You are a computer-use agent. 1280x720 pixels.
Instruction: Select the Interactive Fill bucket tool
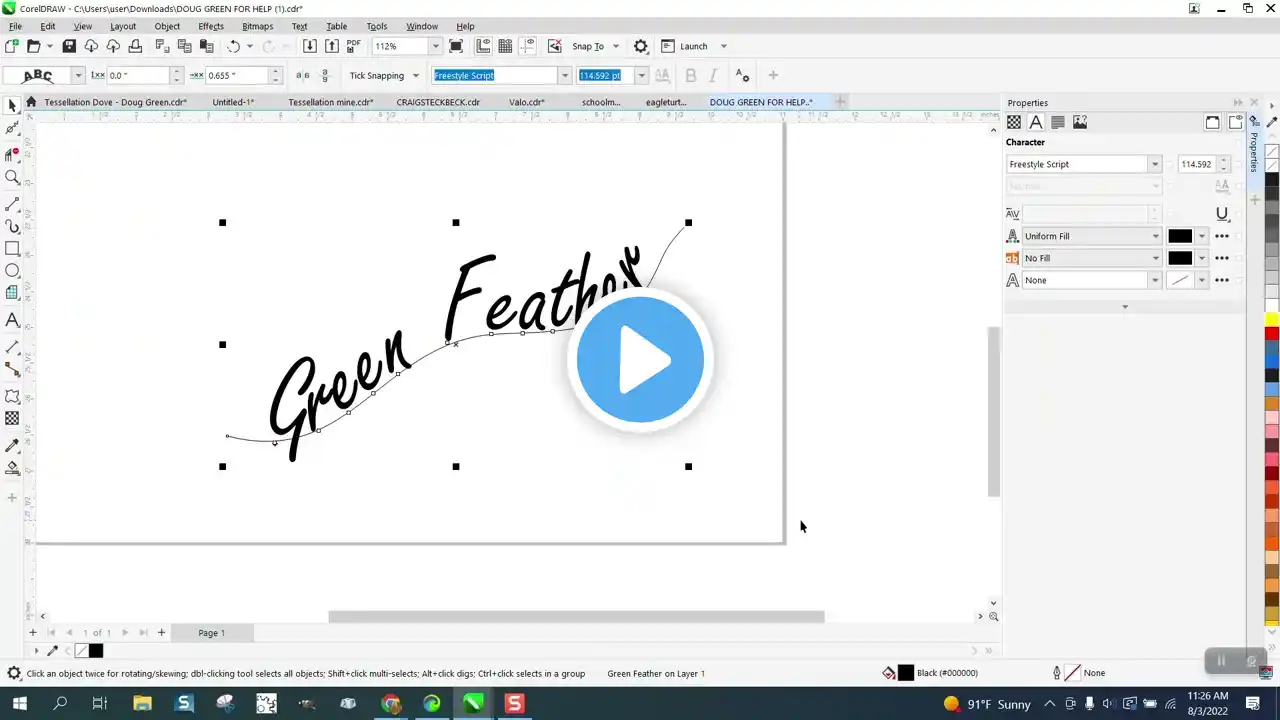(12, 468)
